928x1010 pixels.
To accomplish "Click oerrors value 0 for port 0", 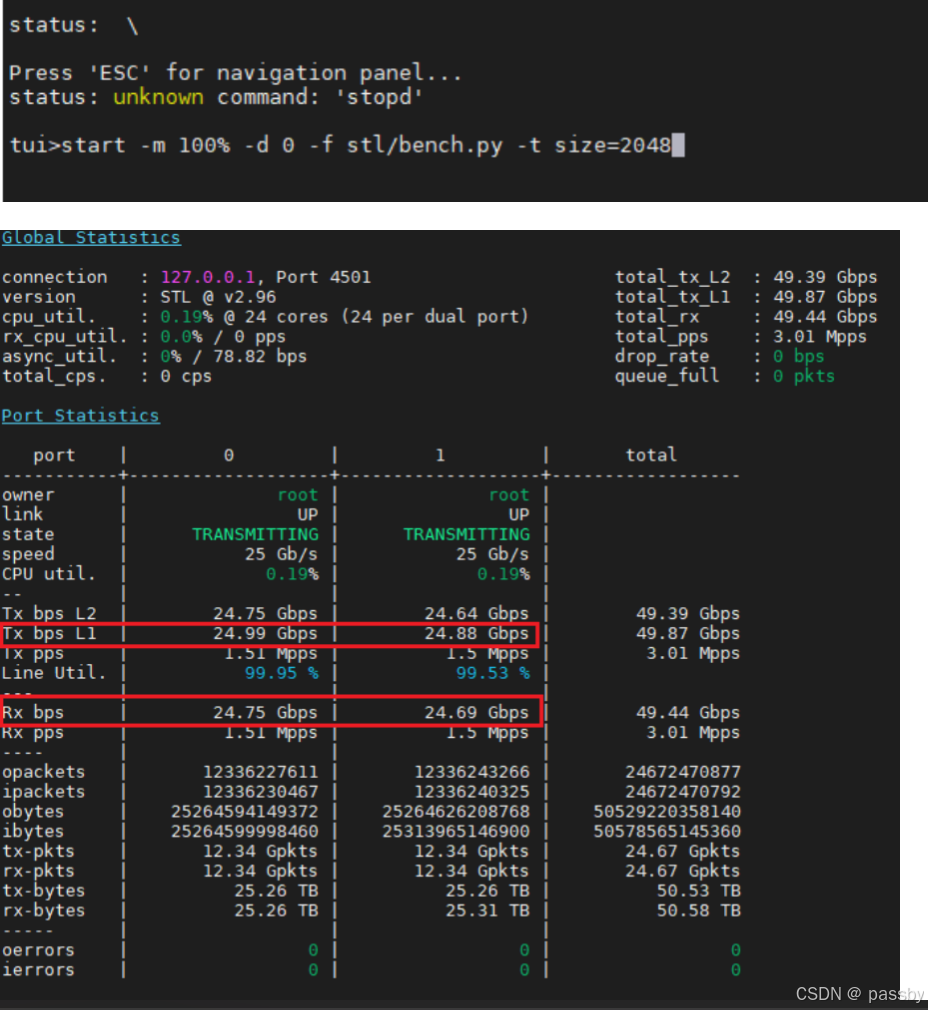I will point(313,951).
